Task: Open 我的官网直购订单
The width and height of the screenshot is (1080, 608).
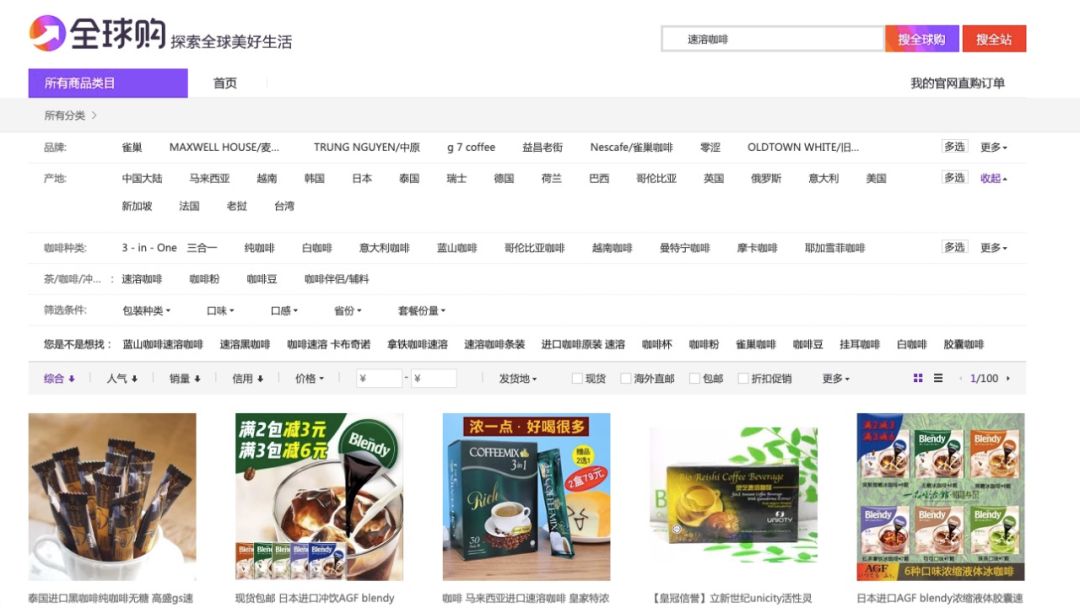Action: click(x=957, y=83)
